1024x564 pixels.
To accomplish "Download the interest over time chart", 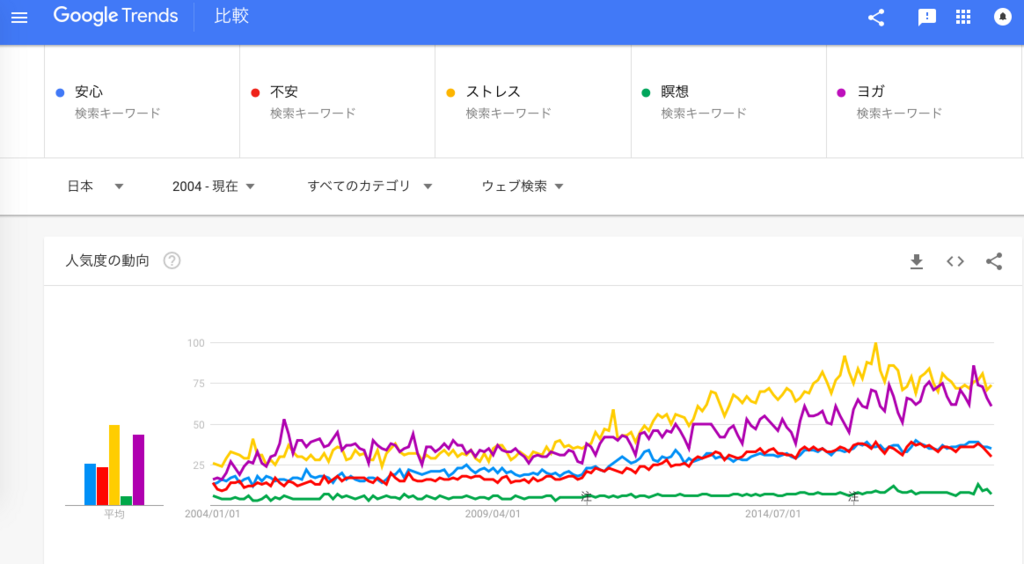I will click(916, 261).
